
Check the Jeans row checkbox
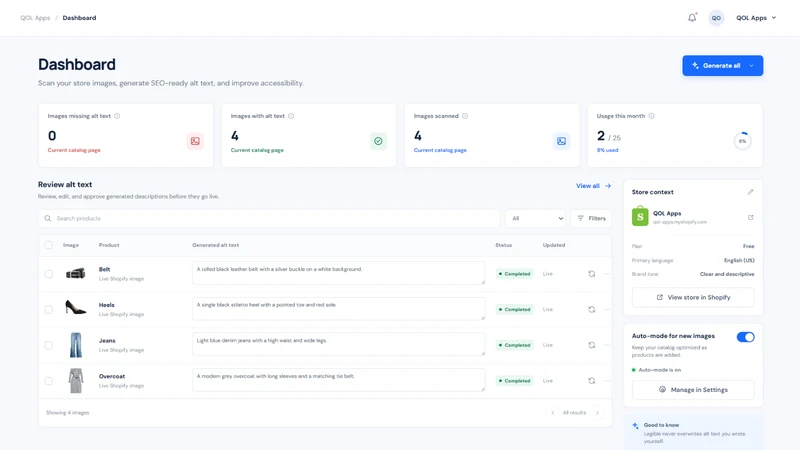pyautogui.click(x=48, y=345)
